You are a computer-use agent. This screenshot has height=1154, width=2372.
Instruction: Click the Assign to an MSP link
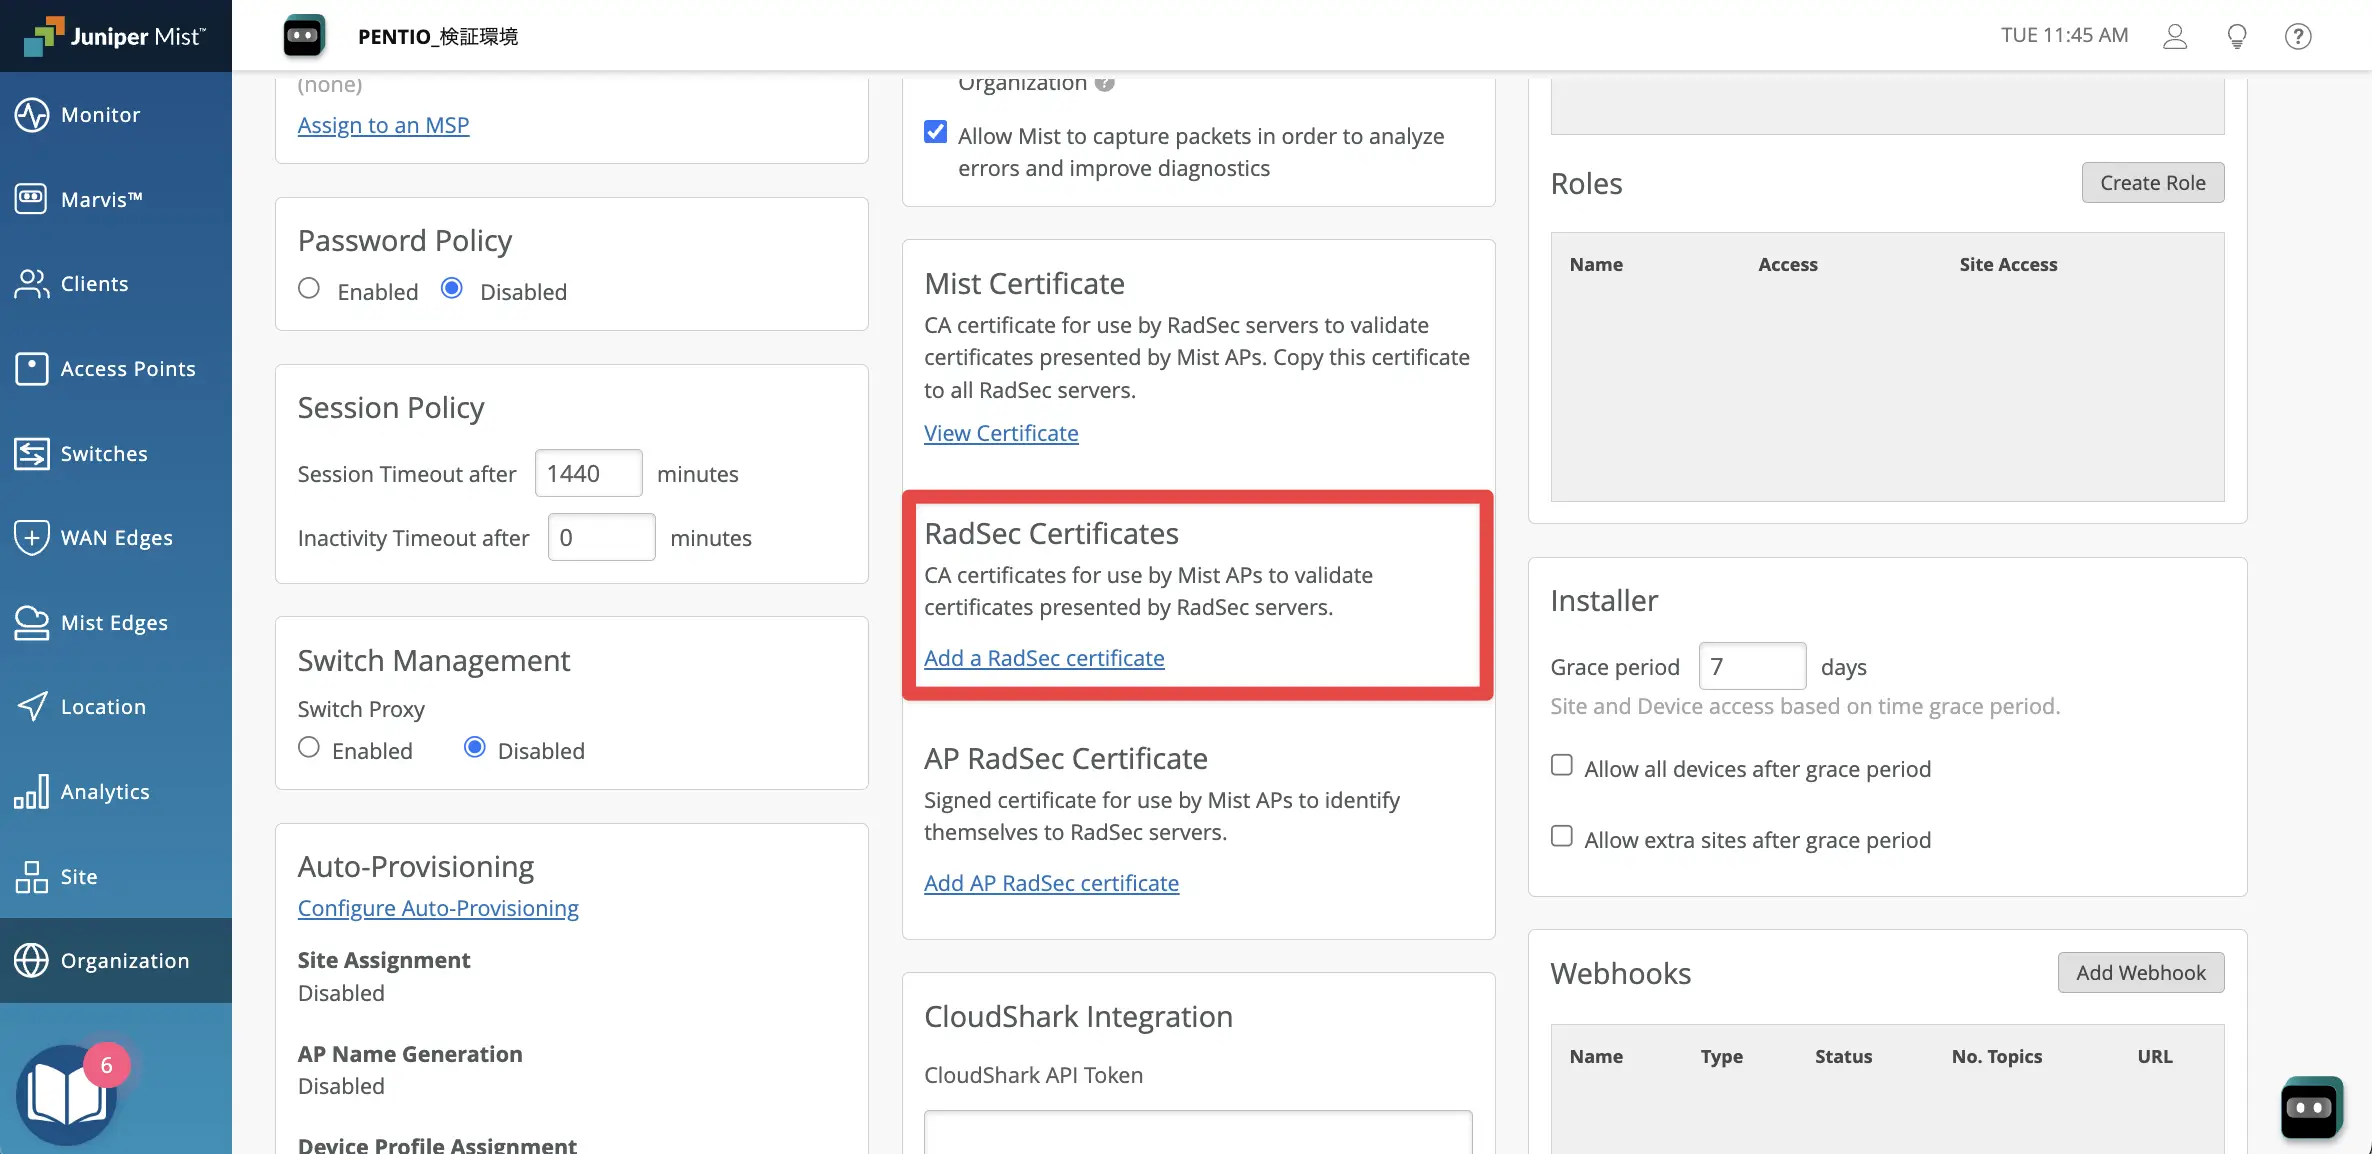383,125
